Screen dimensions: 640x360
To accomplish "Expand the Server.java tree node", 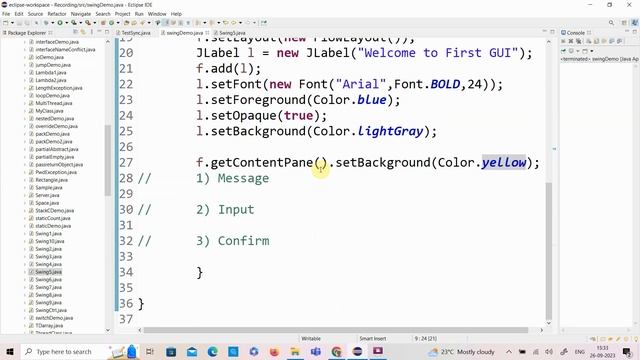I will [25, 195].
